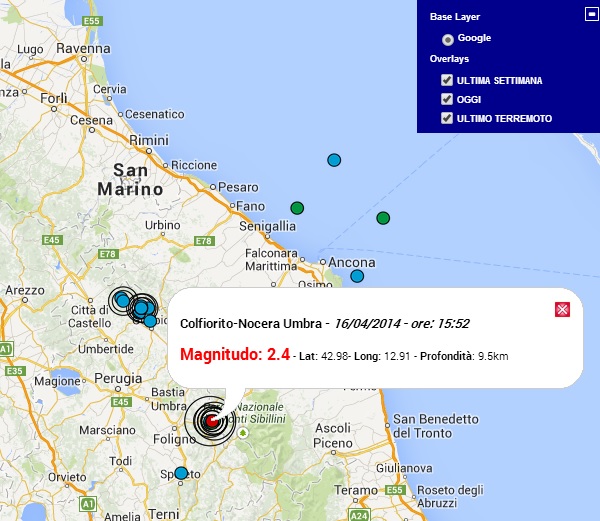Click the blue earthquake marker at Spoleto
Image resolution: width=600 pixels, height=521 pixels.
click(x=181, y=473)
